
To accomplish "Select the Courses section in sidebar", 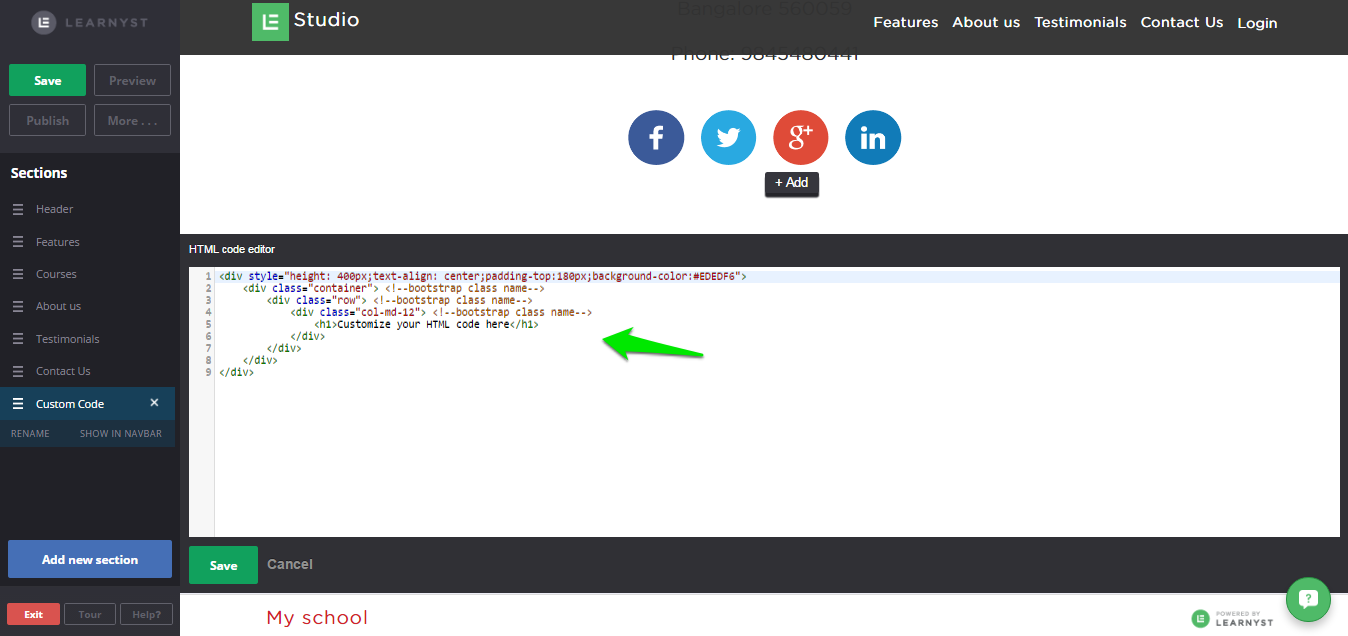I will click(x=56, y=274).
